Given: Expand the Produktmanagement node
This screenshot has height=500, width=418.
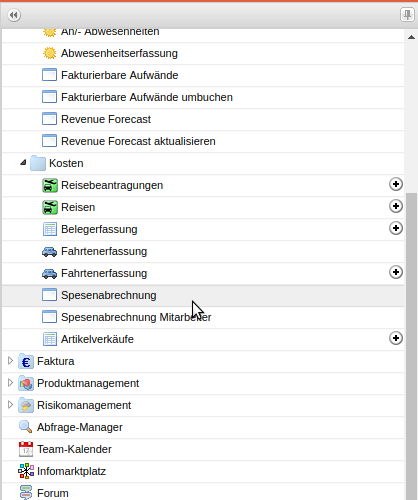Looking at the screenshot, I should [x=10, y=382].
